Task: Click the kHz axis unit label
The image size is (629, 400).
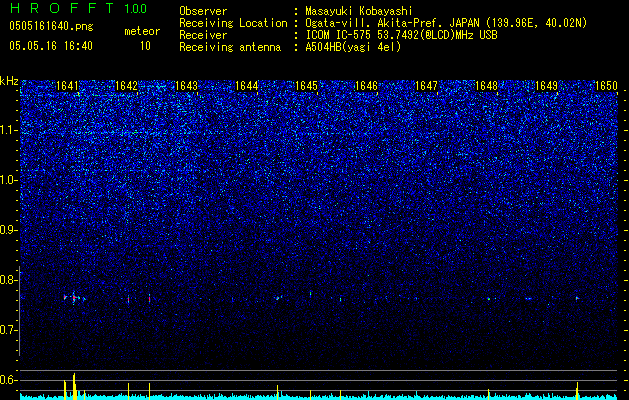Action: click(9, 81)
